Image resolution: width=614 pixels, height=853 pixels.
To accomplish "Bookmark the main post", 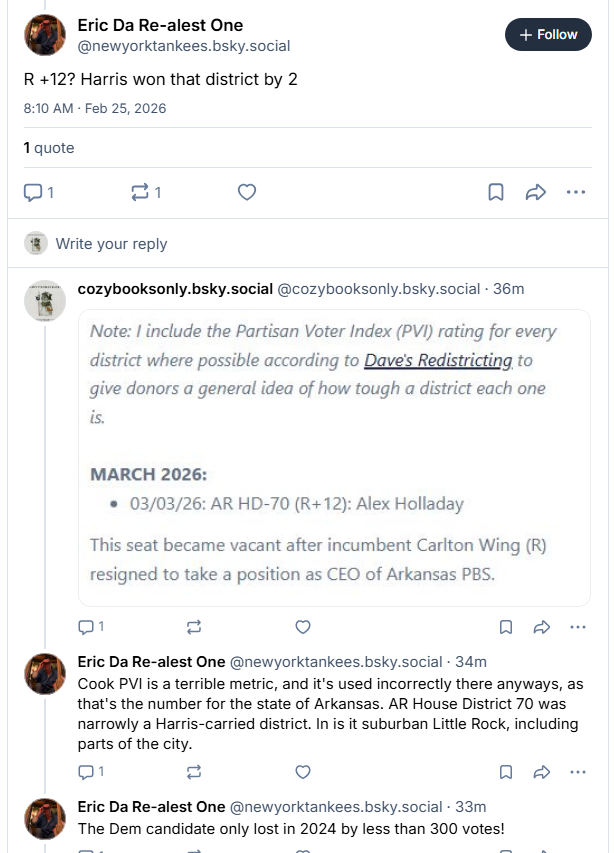I will [x=496, y=192].
